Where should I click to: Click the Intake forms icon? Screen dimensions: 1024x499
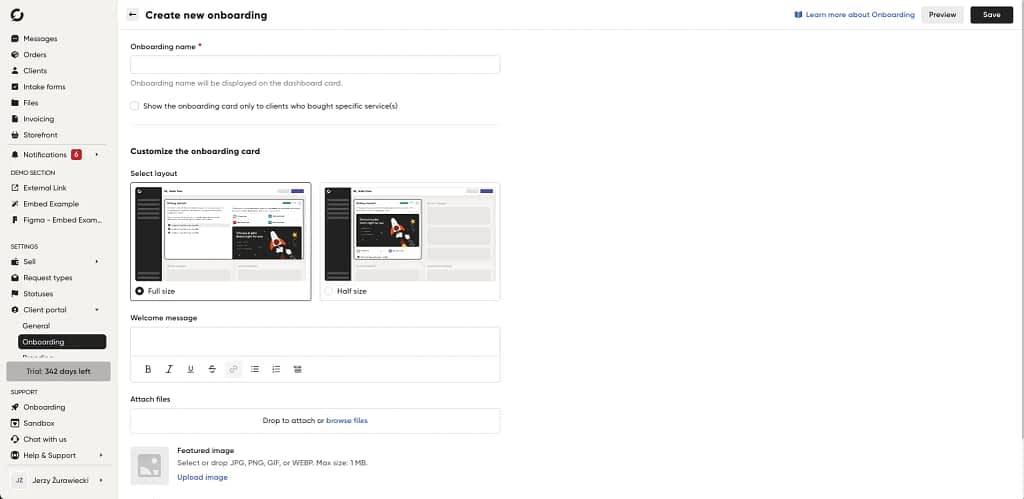click(15, 87)
